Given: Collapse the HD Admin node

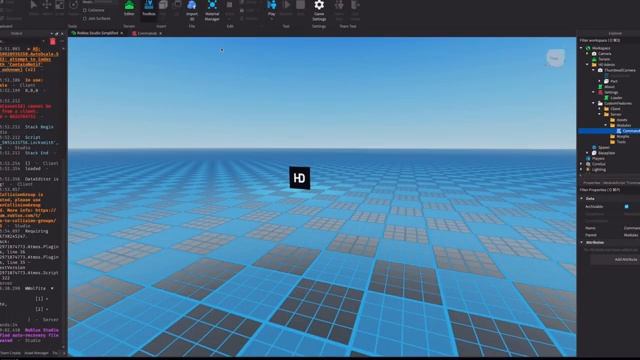Looking at the screenshot, I should tap(587, 64).
